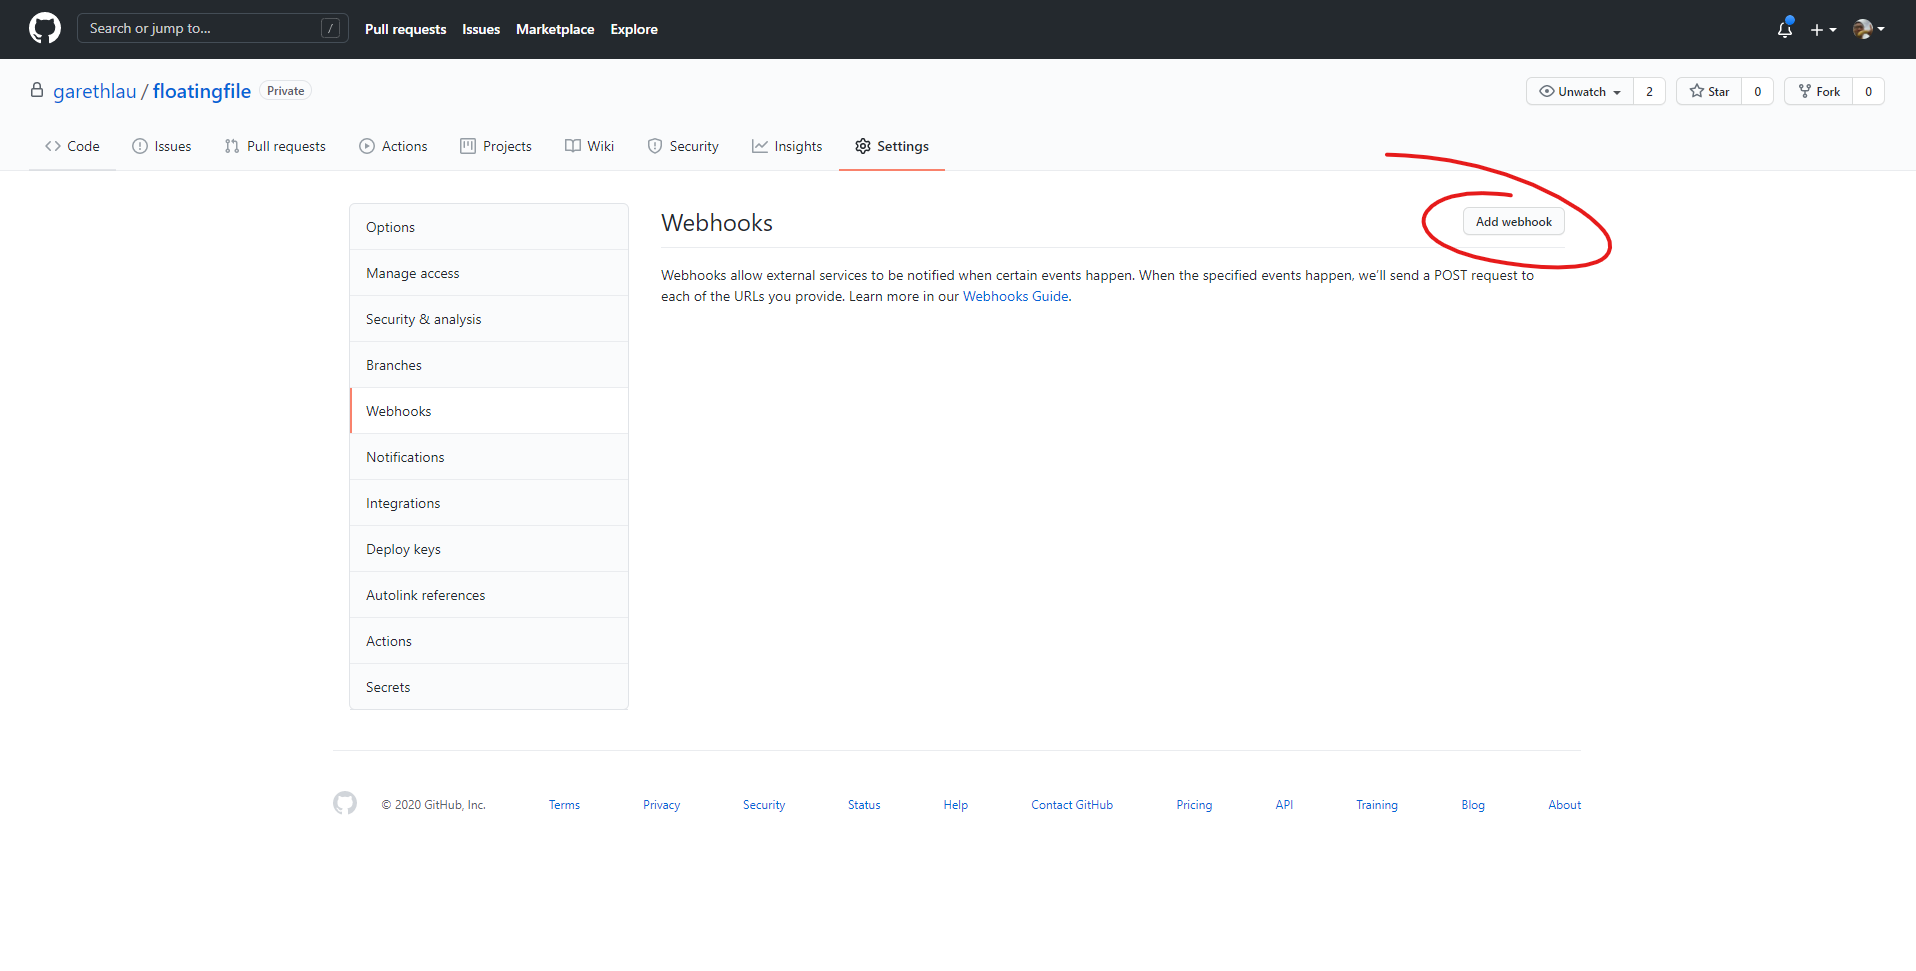The width and height of the screenshot is (1916, 971).
Task: Open the Marketplace menu
Action: (x=555, y=29)
